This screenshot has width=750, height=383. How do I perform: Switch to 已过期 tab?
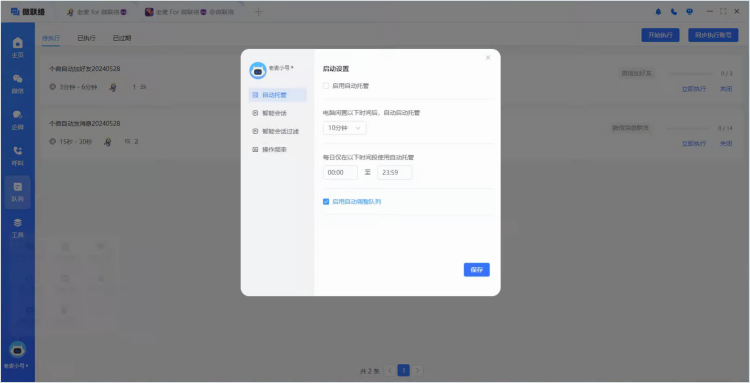click(122, 38)
